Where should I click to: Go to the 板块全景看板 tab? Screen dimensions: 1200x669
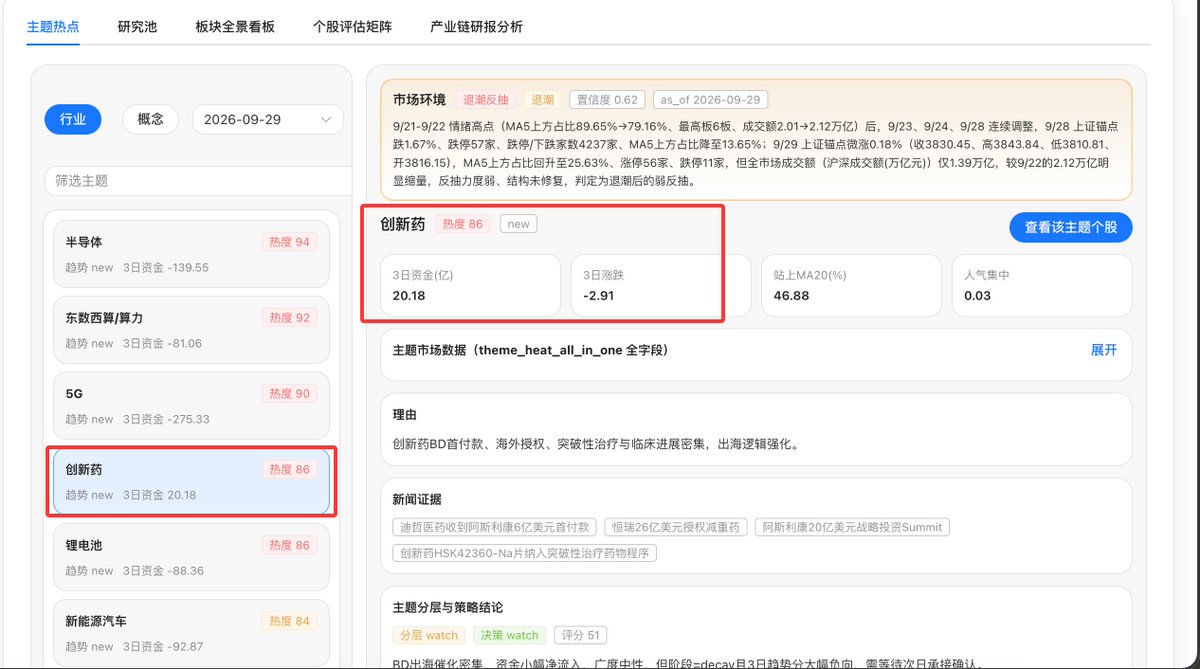(235, 27)
